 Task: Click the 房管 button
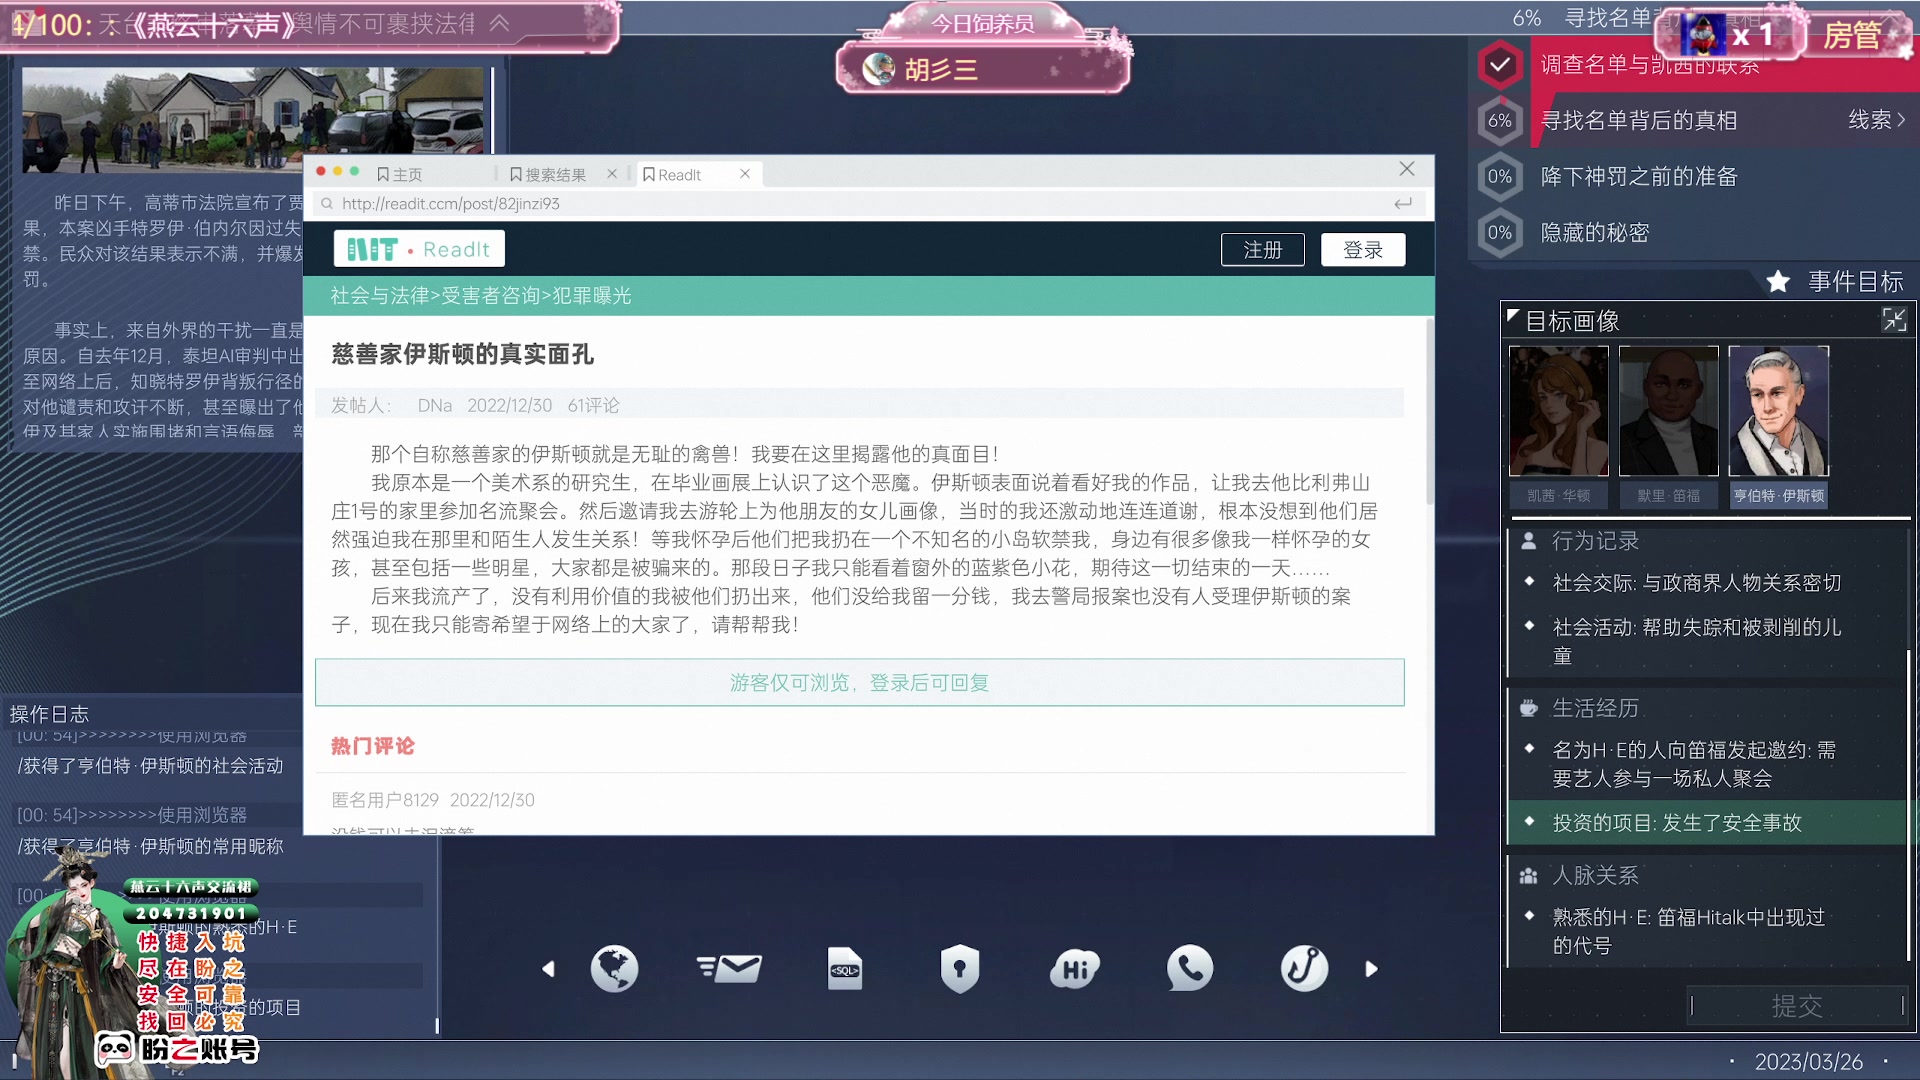point(1852,35)
